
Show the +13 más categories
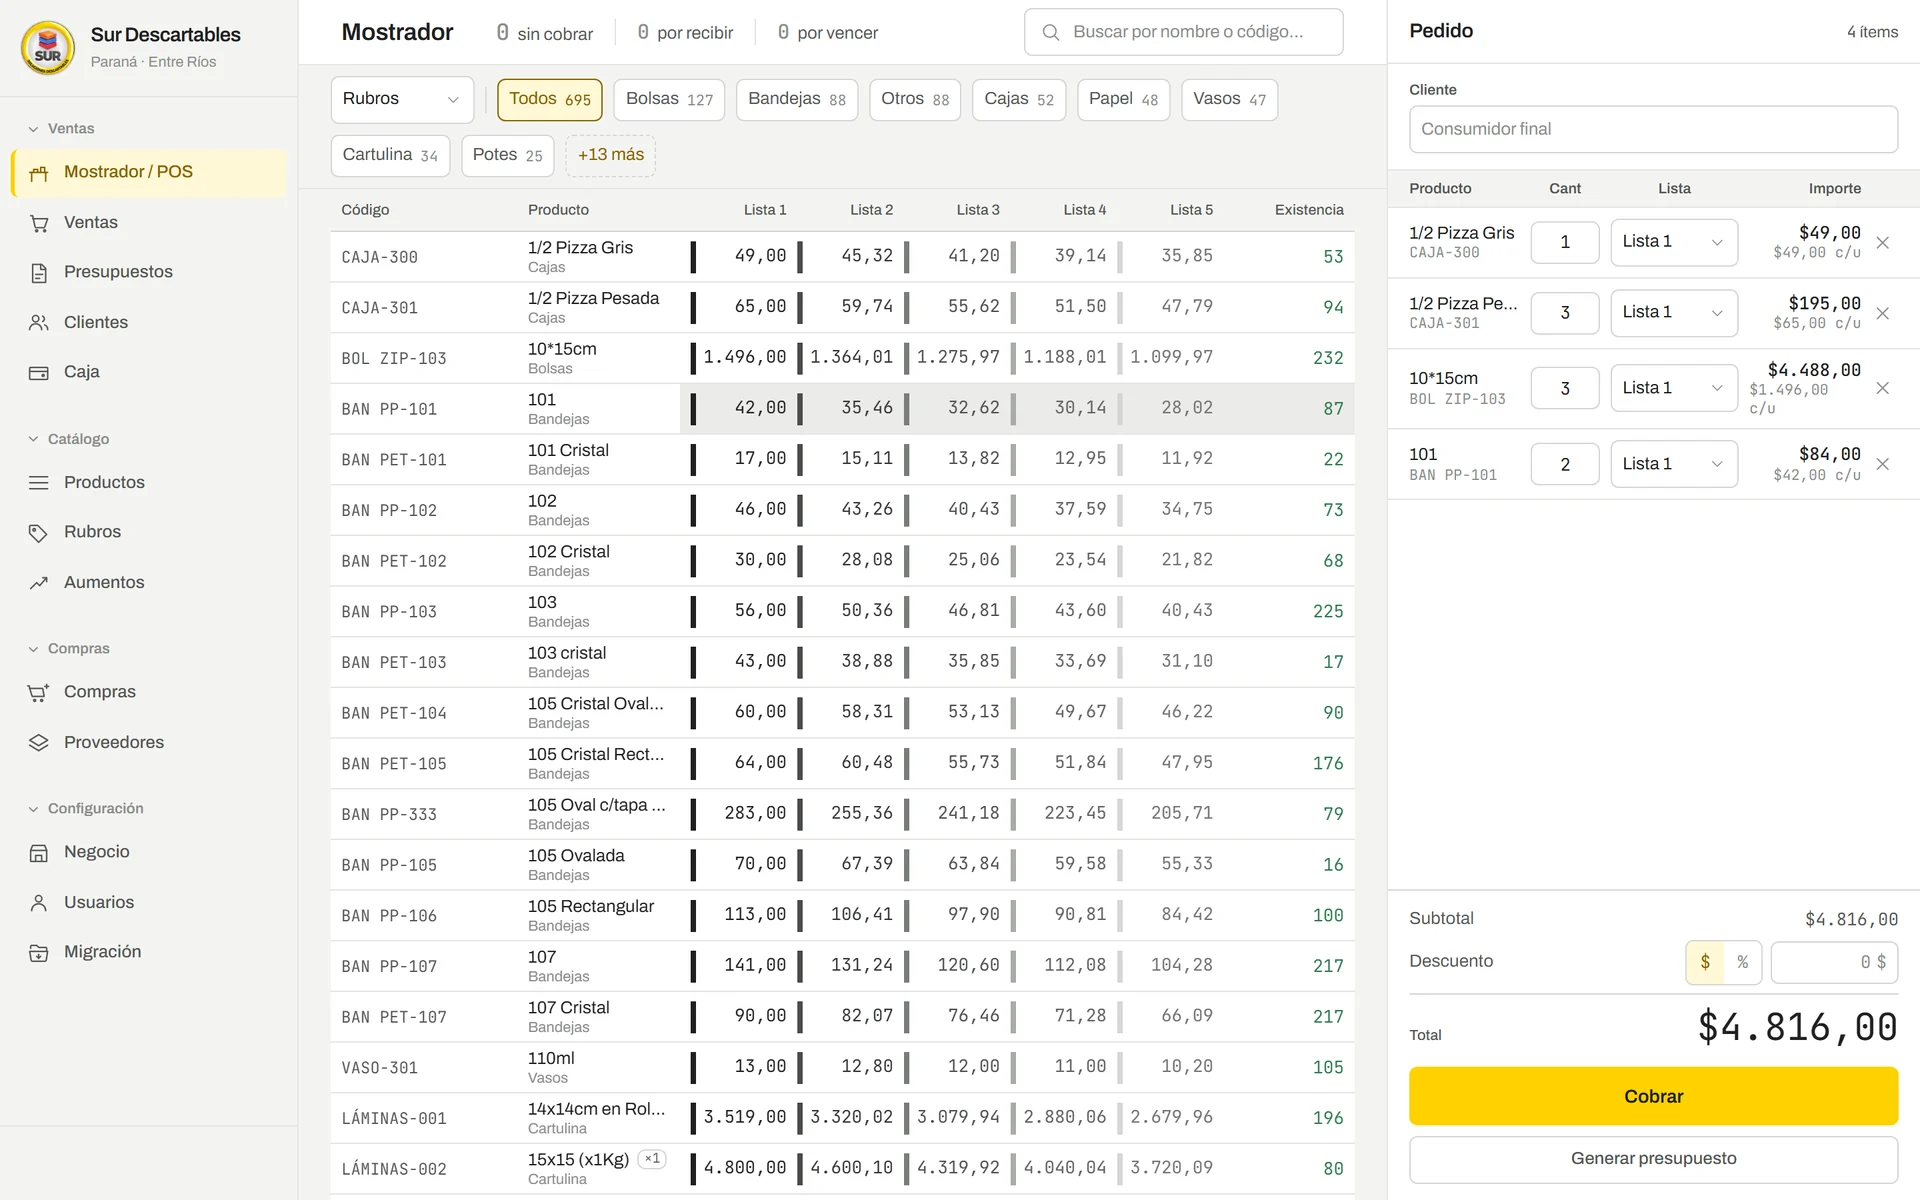coord(610,155)
